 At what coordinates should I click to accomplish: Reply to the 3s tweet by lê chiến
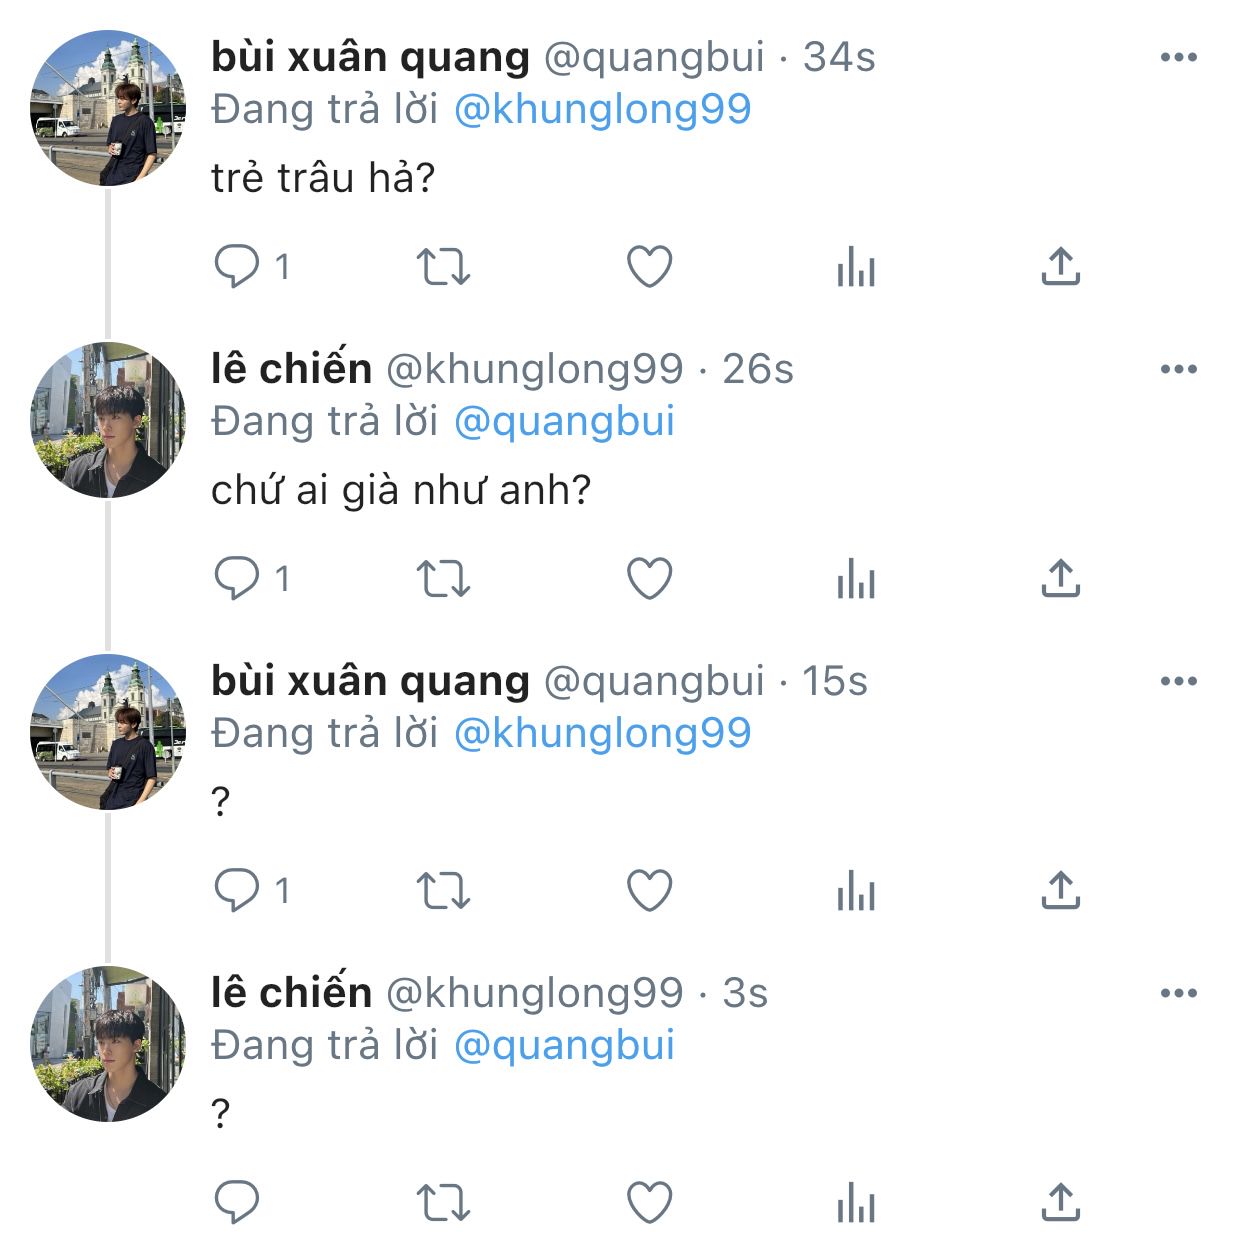[238, 1203]
